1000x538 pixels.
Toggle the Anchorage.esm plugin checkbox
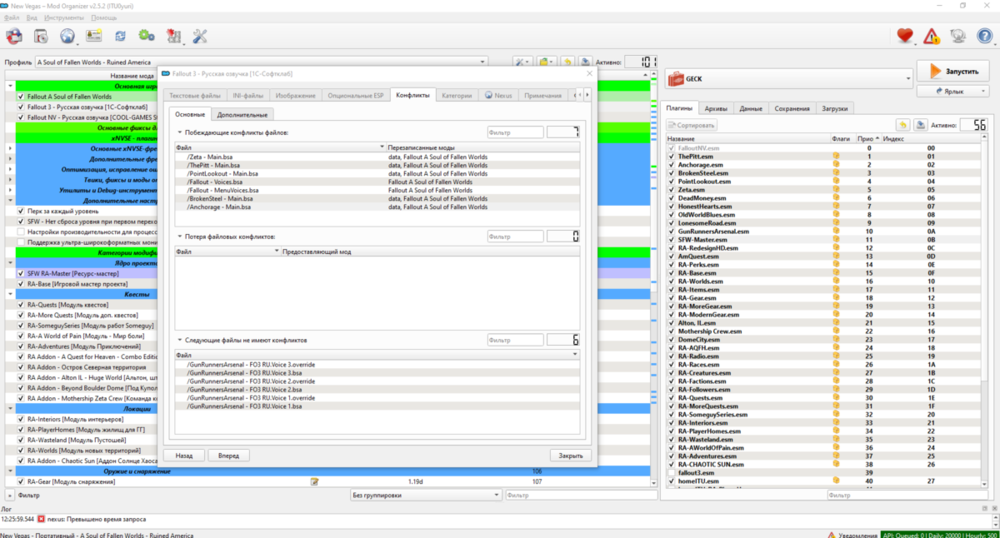[x=671, y=164]
